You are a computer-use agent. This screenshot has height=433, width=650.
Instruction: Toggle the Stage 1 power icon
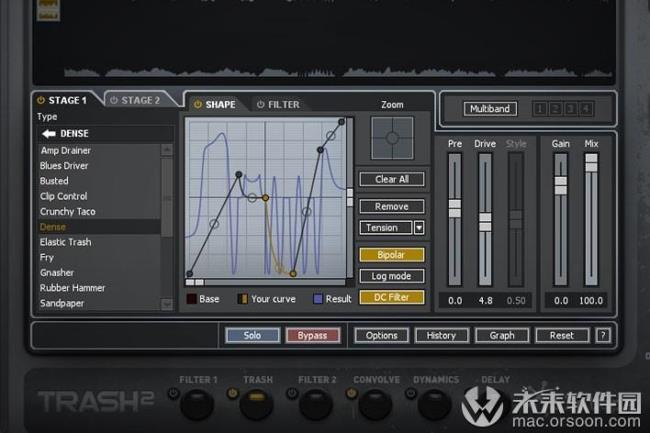[x=41, y=100]
